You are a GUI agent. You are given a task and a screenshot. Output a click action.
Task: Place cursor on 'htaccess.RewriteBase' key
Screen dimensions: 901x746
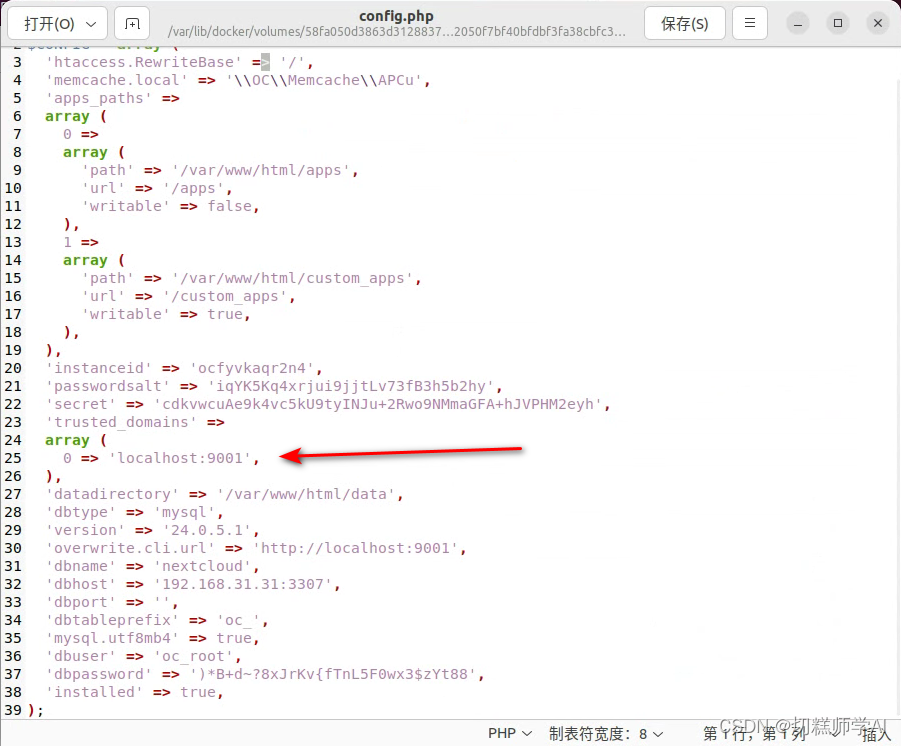(x=144, y=62)
